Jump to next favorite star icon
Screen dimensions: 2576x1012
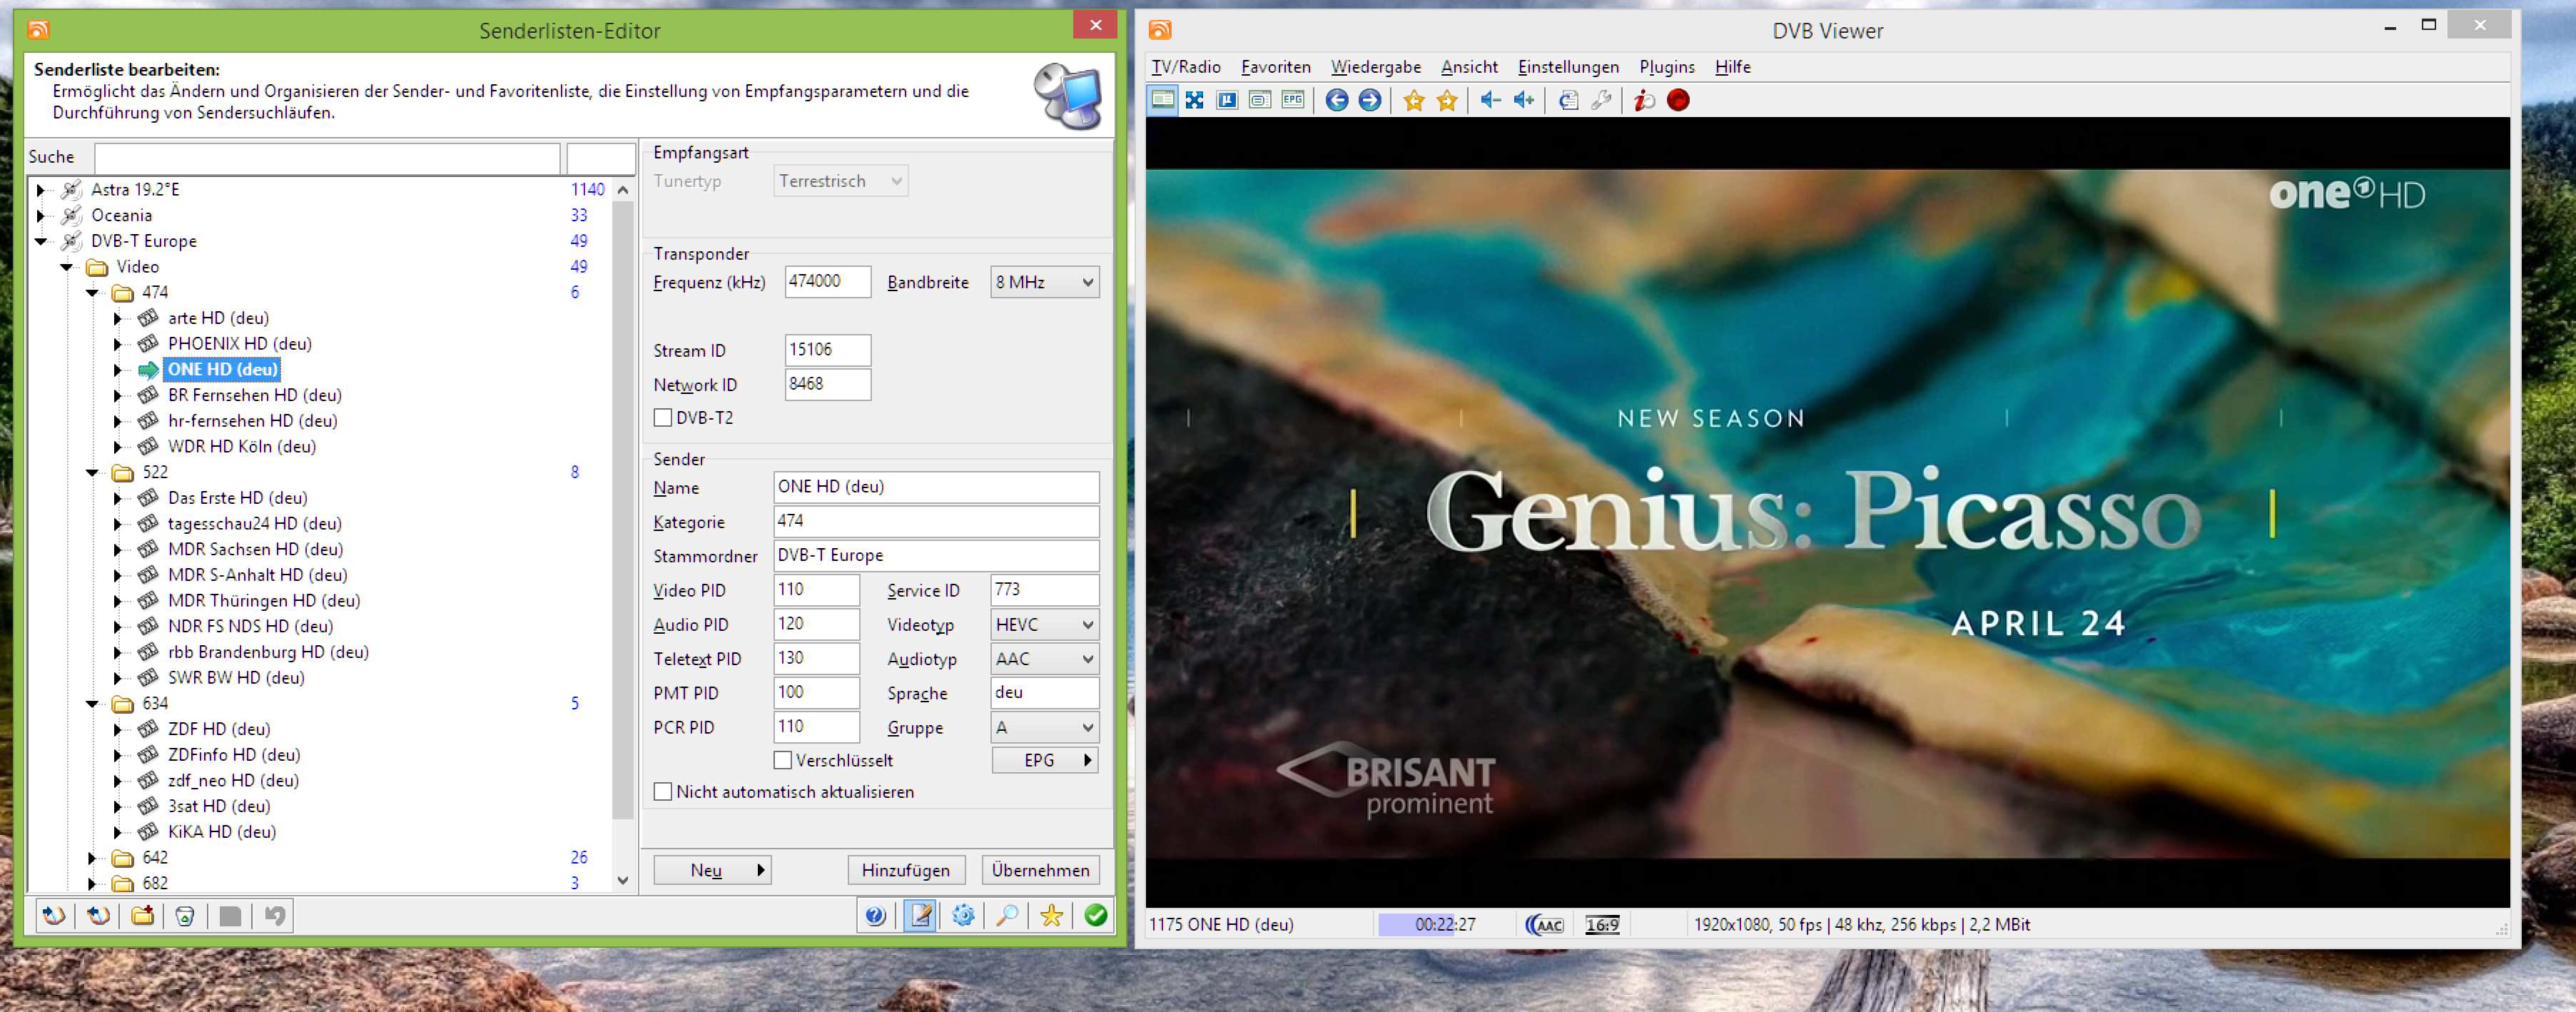point(1447,100)
